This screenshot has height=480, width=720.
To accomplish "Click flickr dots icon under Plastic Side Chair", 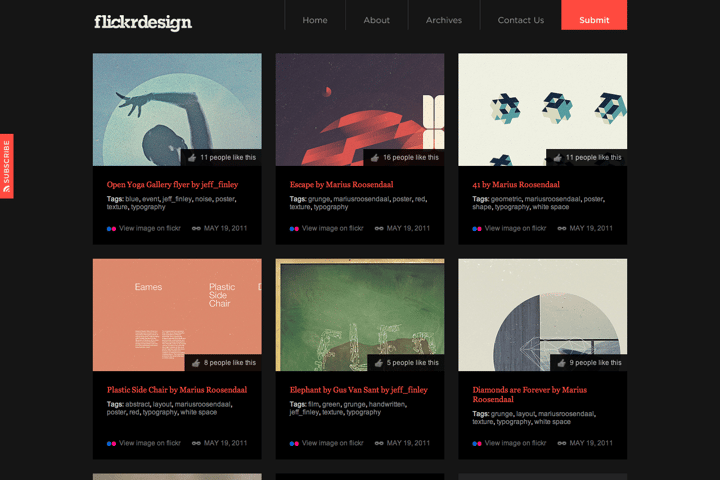I will pos(111,444).
